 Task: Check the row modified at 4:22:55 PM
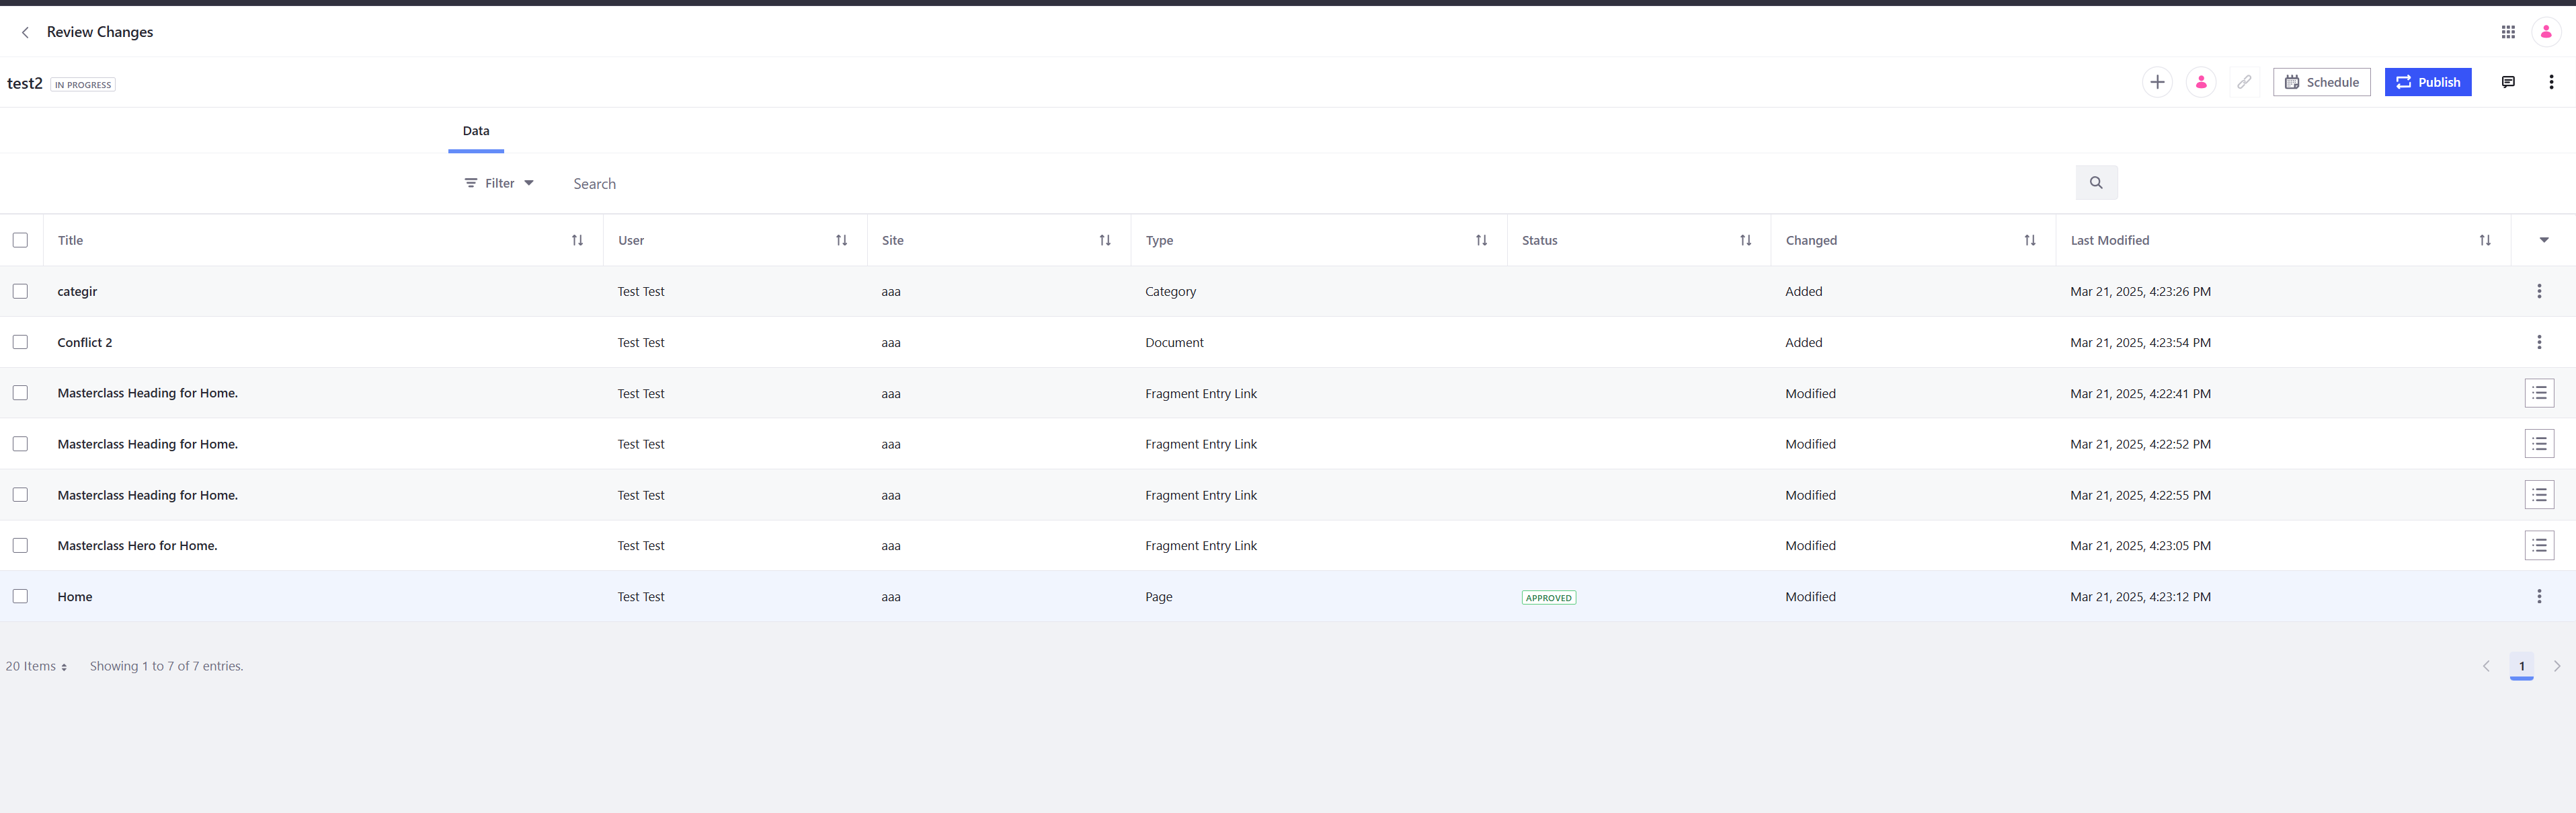coord(20,495)
